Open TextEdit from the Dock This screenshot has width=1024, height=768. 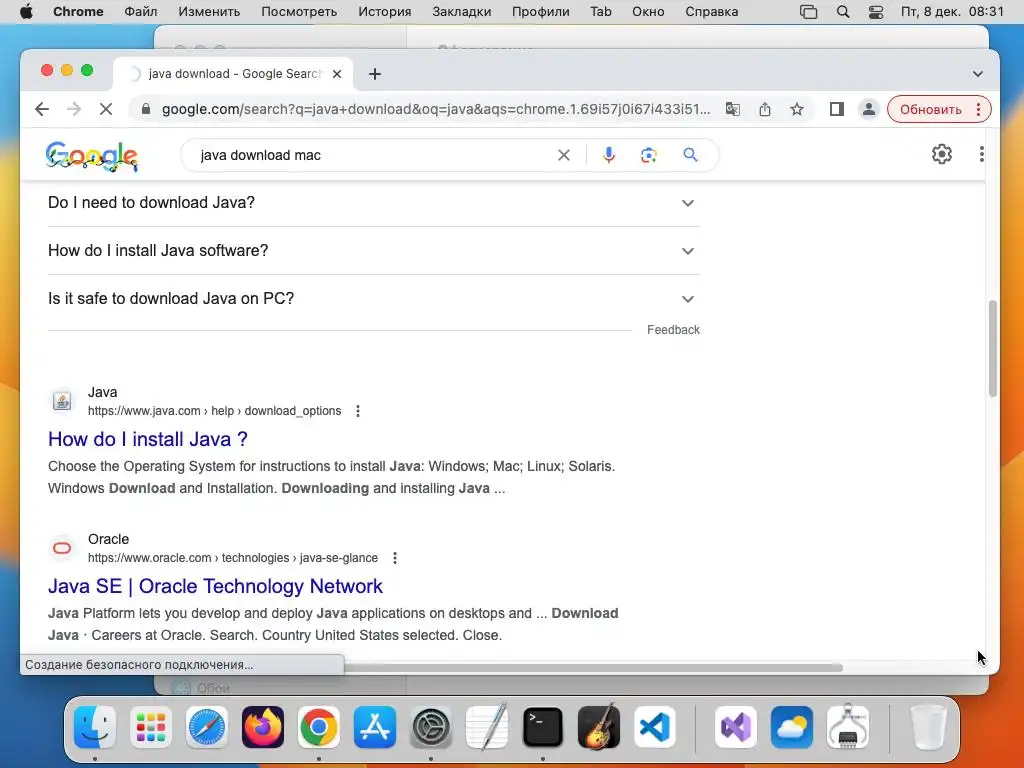pos(487,727)
